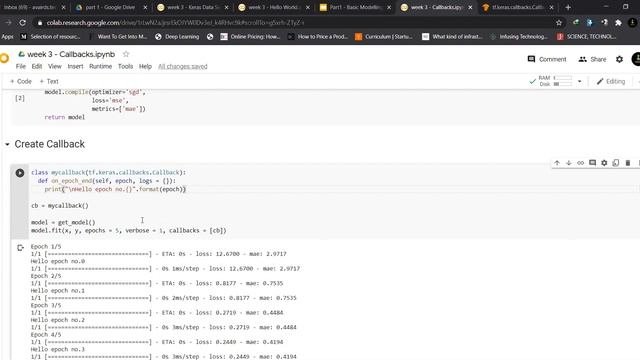Viewport: 640px width, 360px height.
Task: Open the Google account avatar
Action: pyautogui.click(x=636, y=59)
